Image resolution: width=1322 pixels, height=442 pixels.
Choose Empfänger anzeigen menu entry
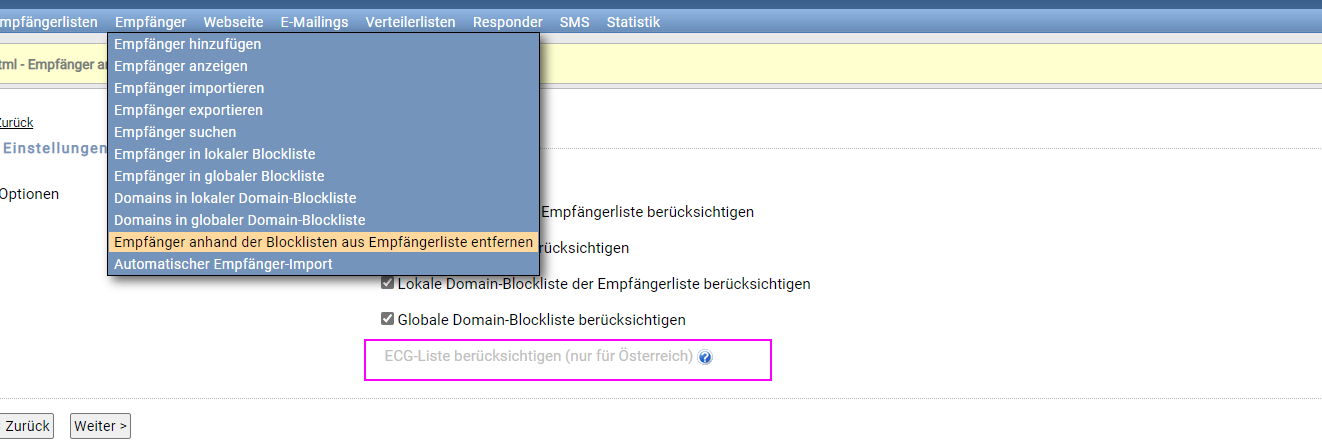click(x=323, y=66)
